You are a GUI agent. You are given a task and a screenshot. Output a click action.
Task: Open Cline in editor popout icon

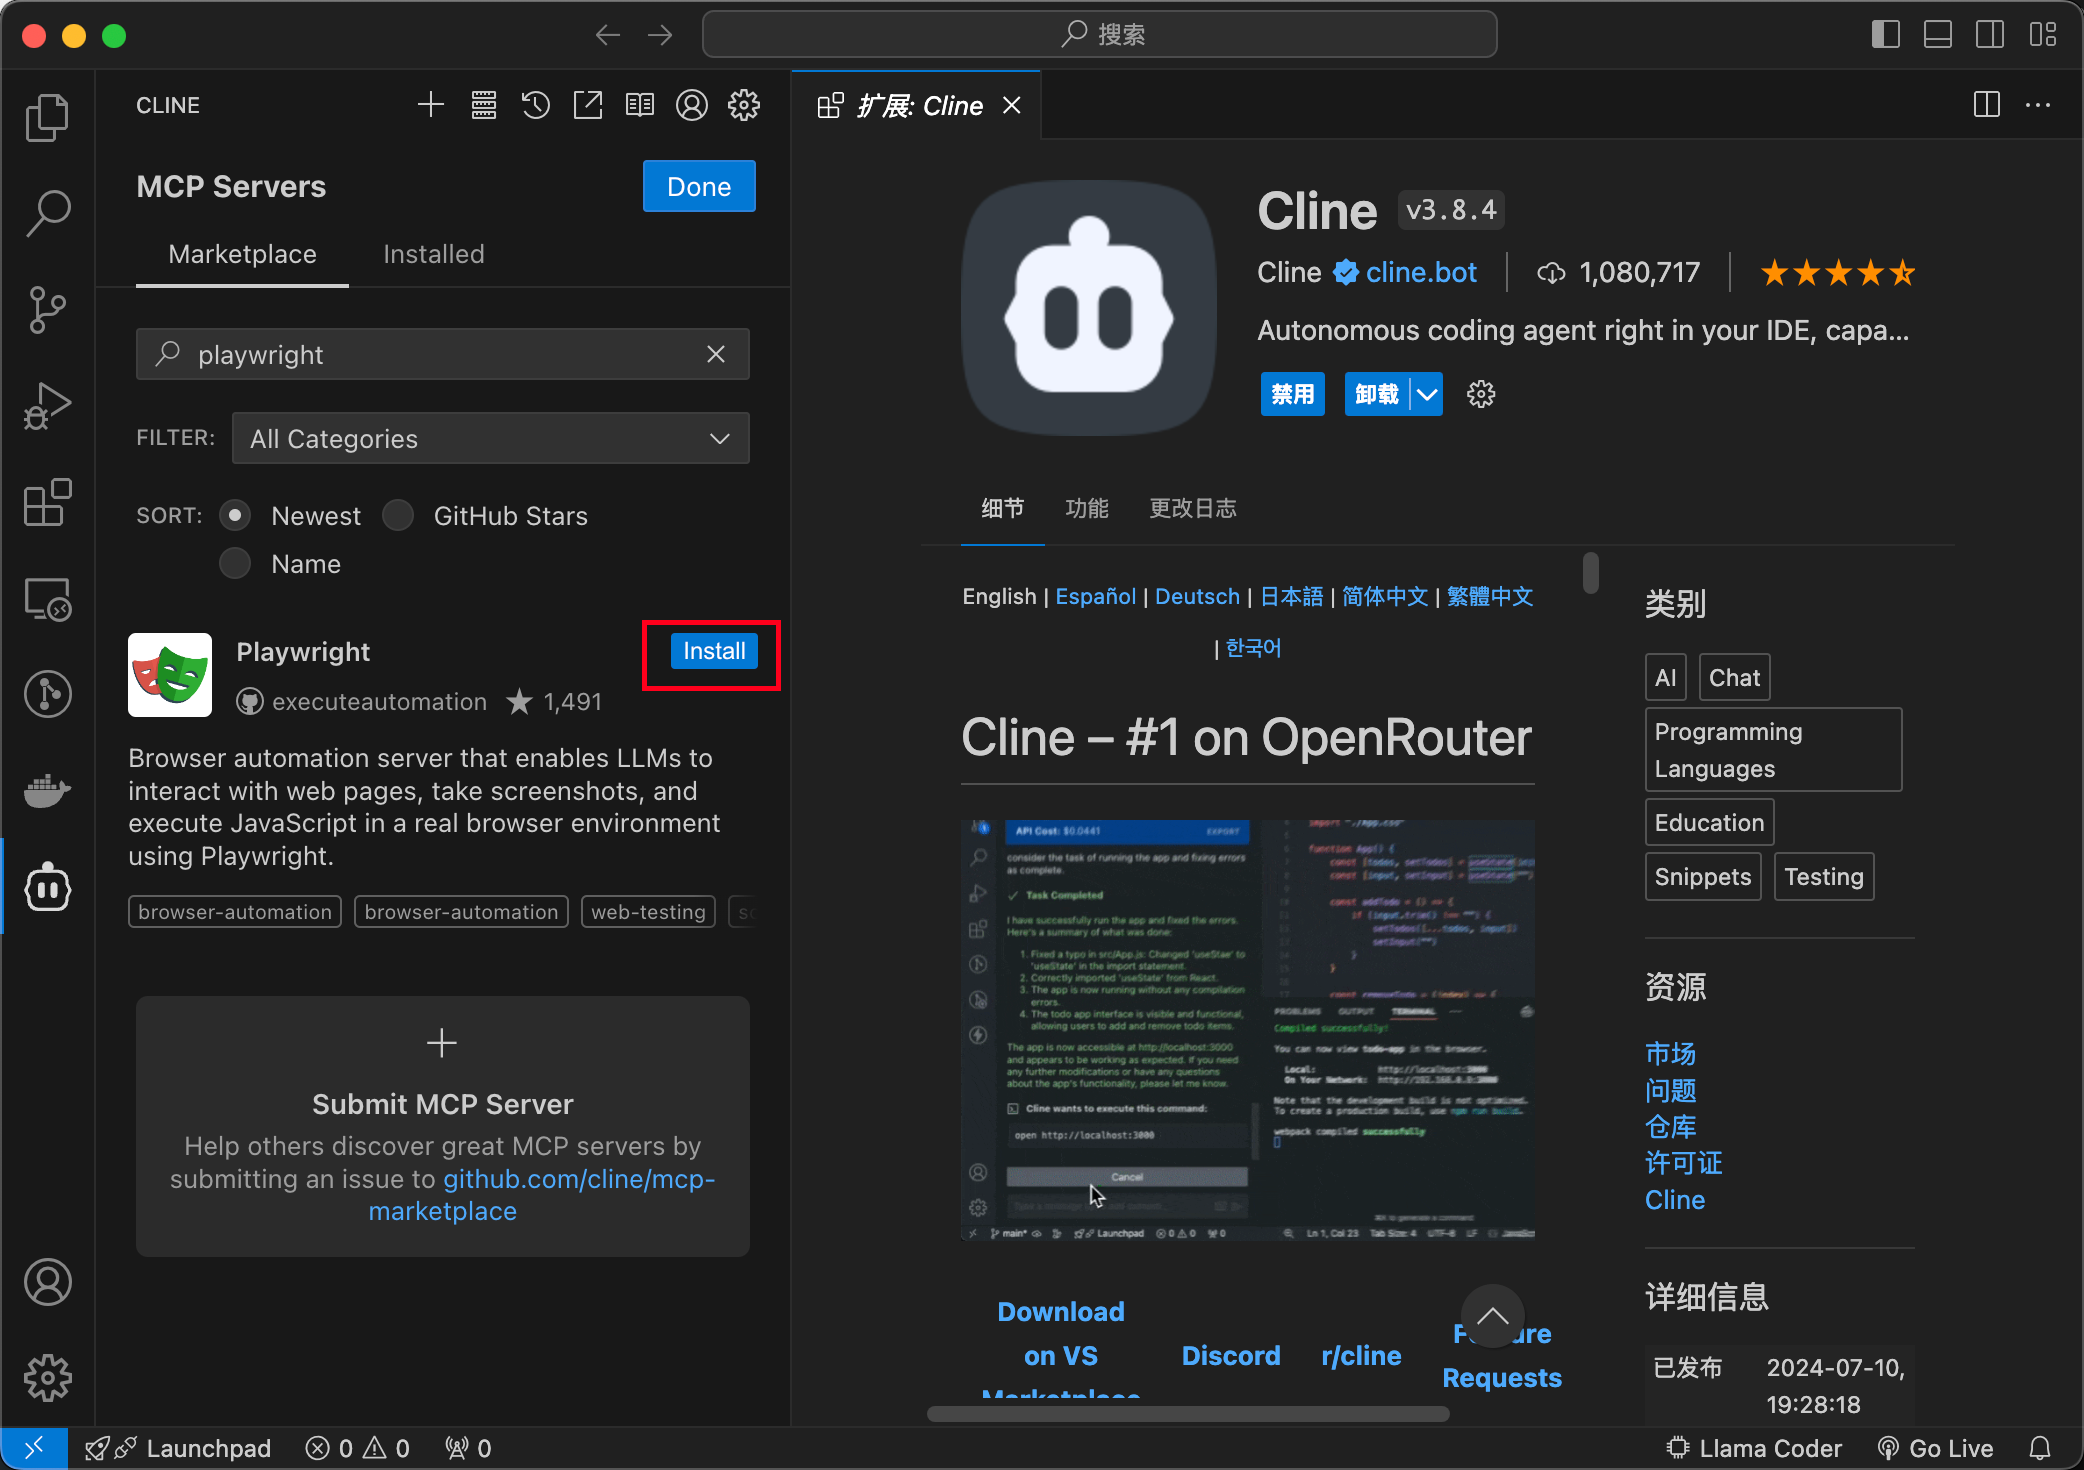point(588,105)
